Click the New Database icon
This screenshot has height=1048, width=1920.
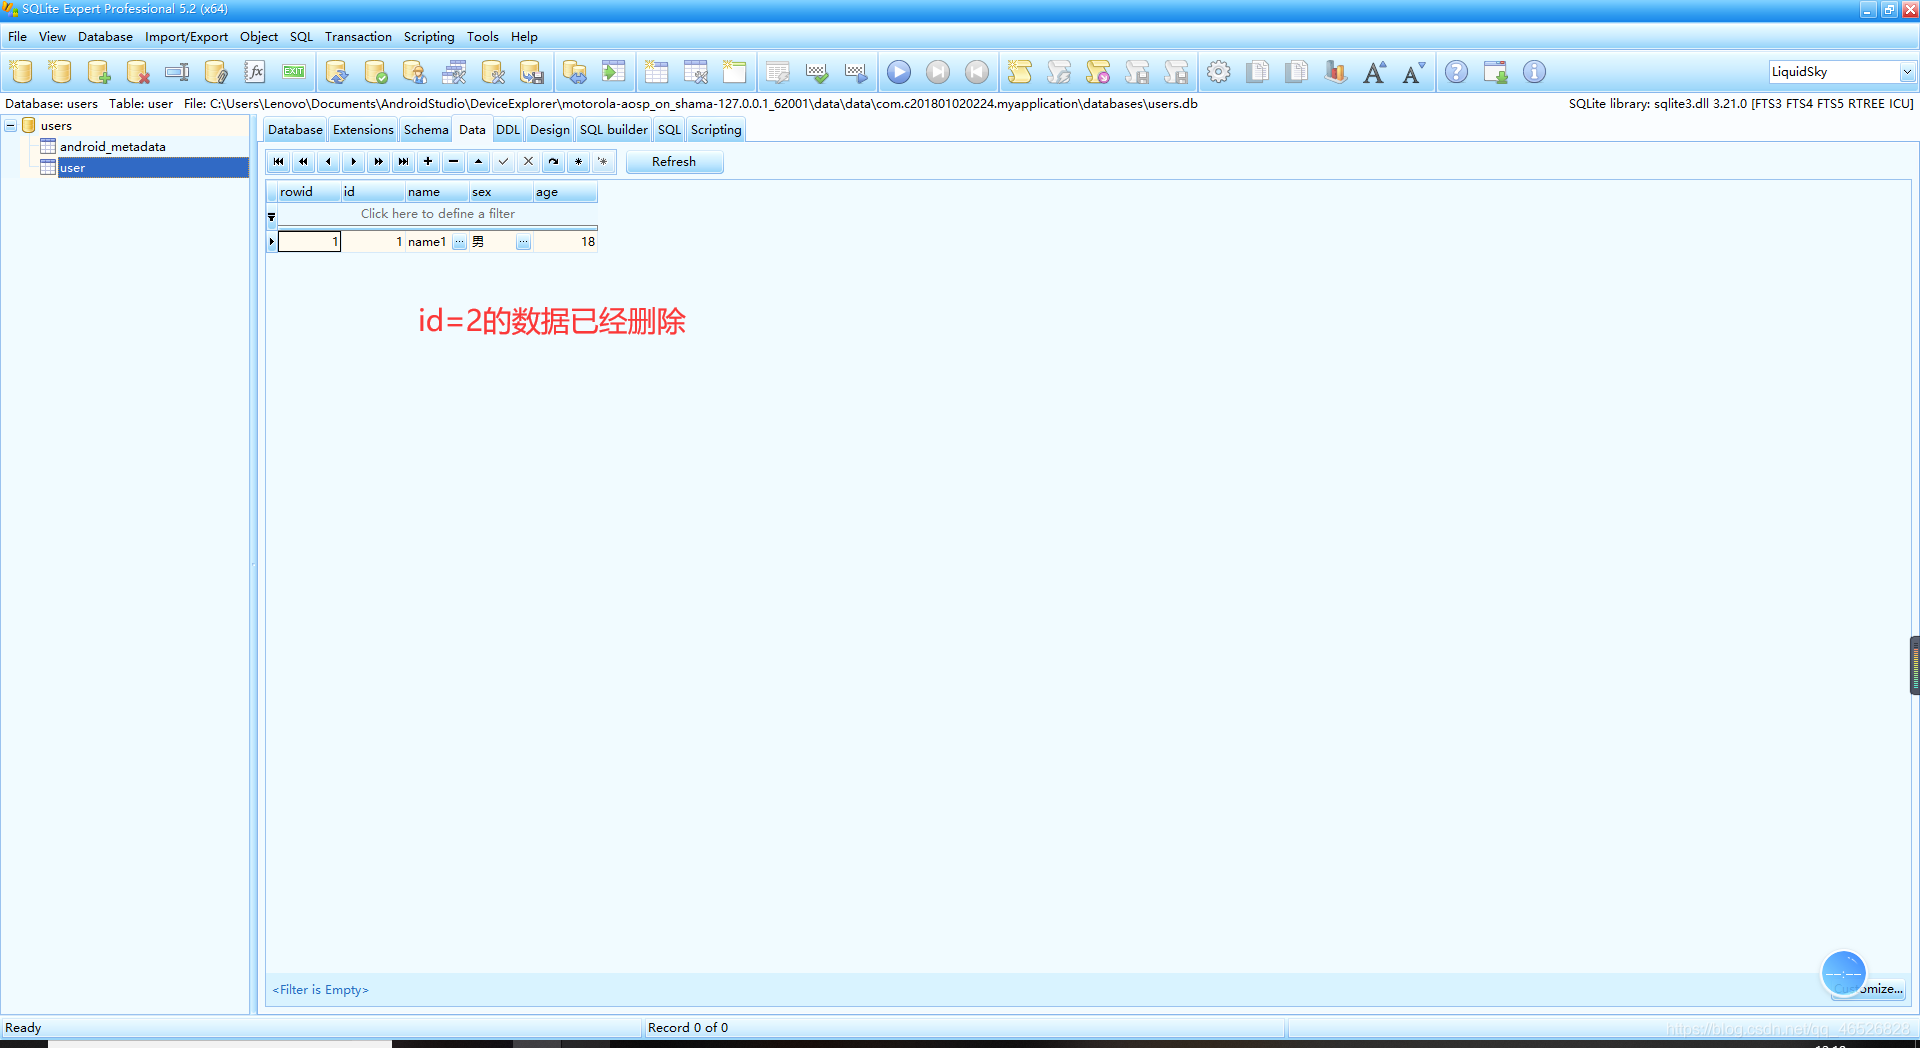tap(21, 72)
